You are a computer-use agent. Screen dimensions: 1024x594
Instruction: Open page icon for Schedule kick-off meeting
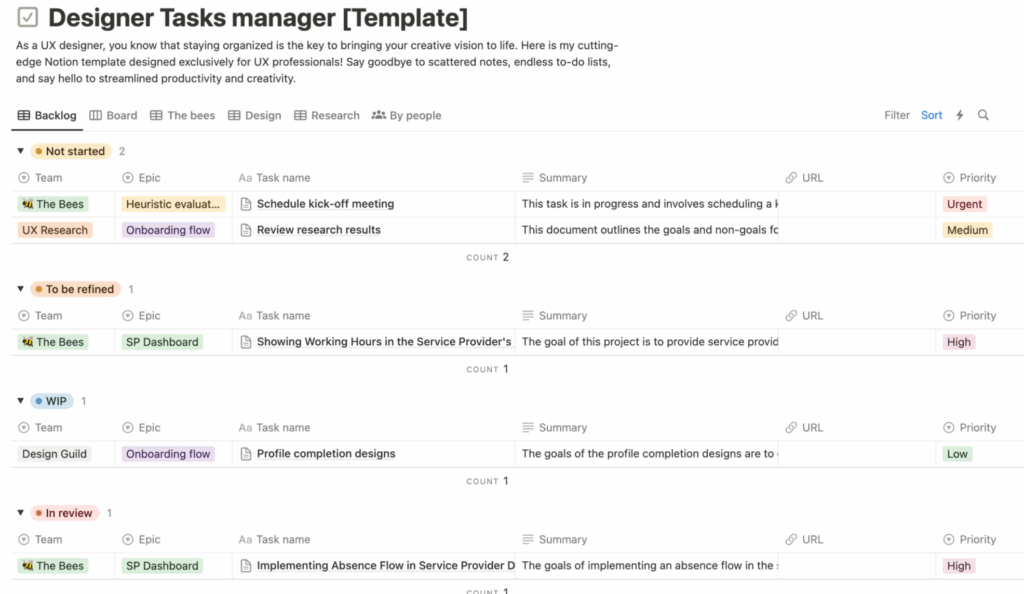tap(246, 204)
